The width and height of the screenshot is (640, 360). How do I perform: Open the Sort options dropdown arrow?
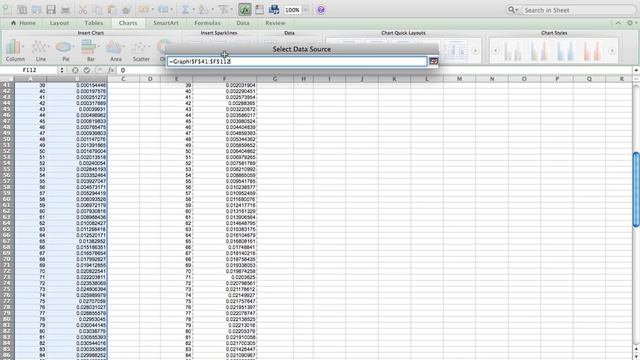pyautogui.click(x=212, y=10)
